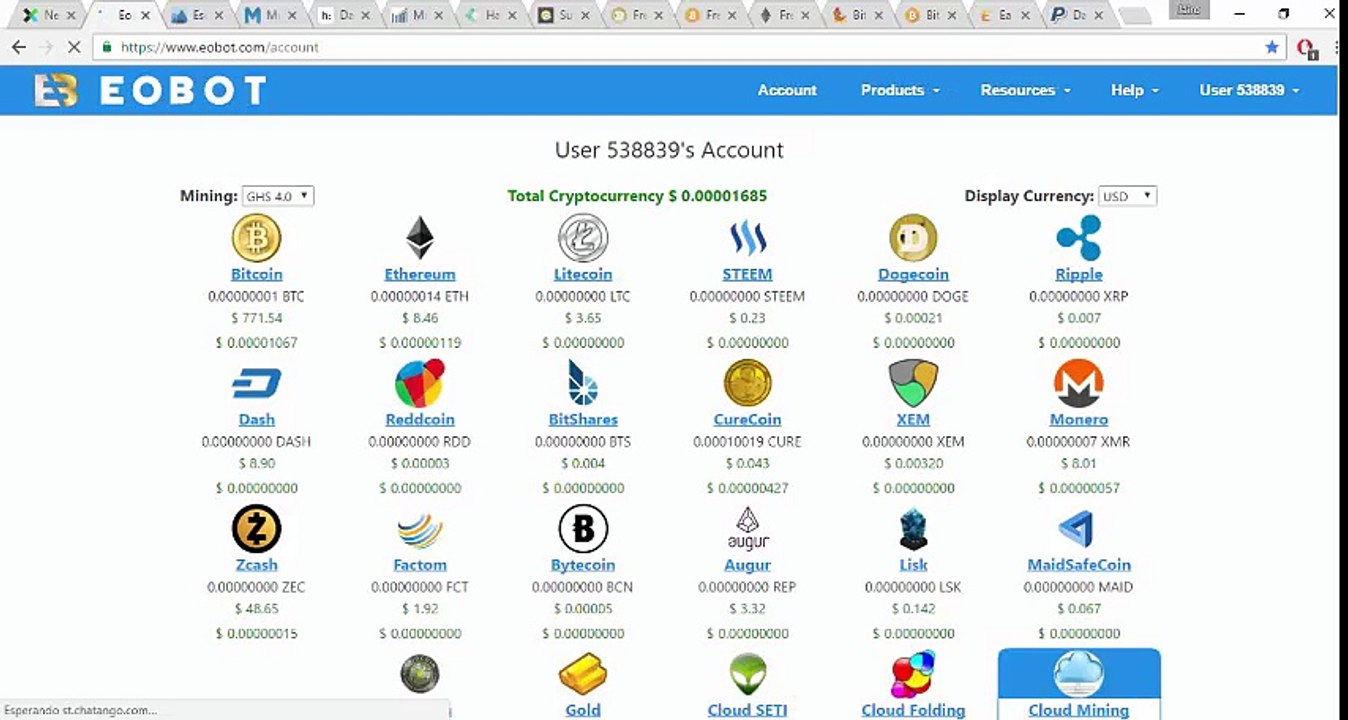Image resolution: width=1348 pixels, height=720 pixels.
Task: Click the '0.00010019 CURE' balance
Action: coord(747,441)
